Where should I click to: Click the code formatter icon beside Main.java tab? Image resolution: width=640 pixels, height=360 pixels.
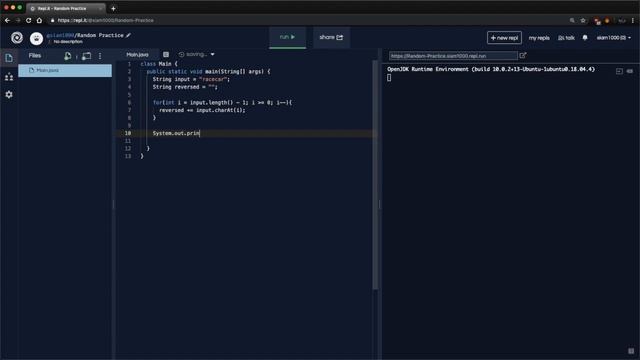(x=166, y=54)
